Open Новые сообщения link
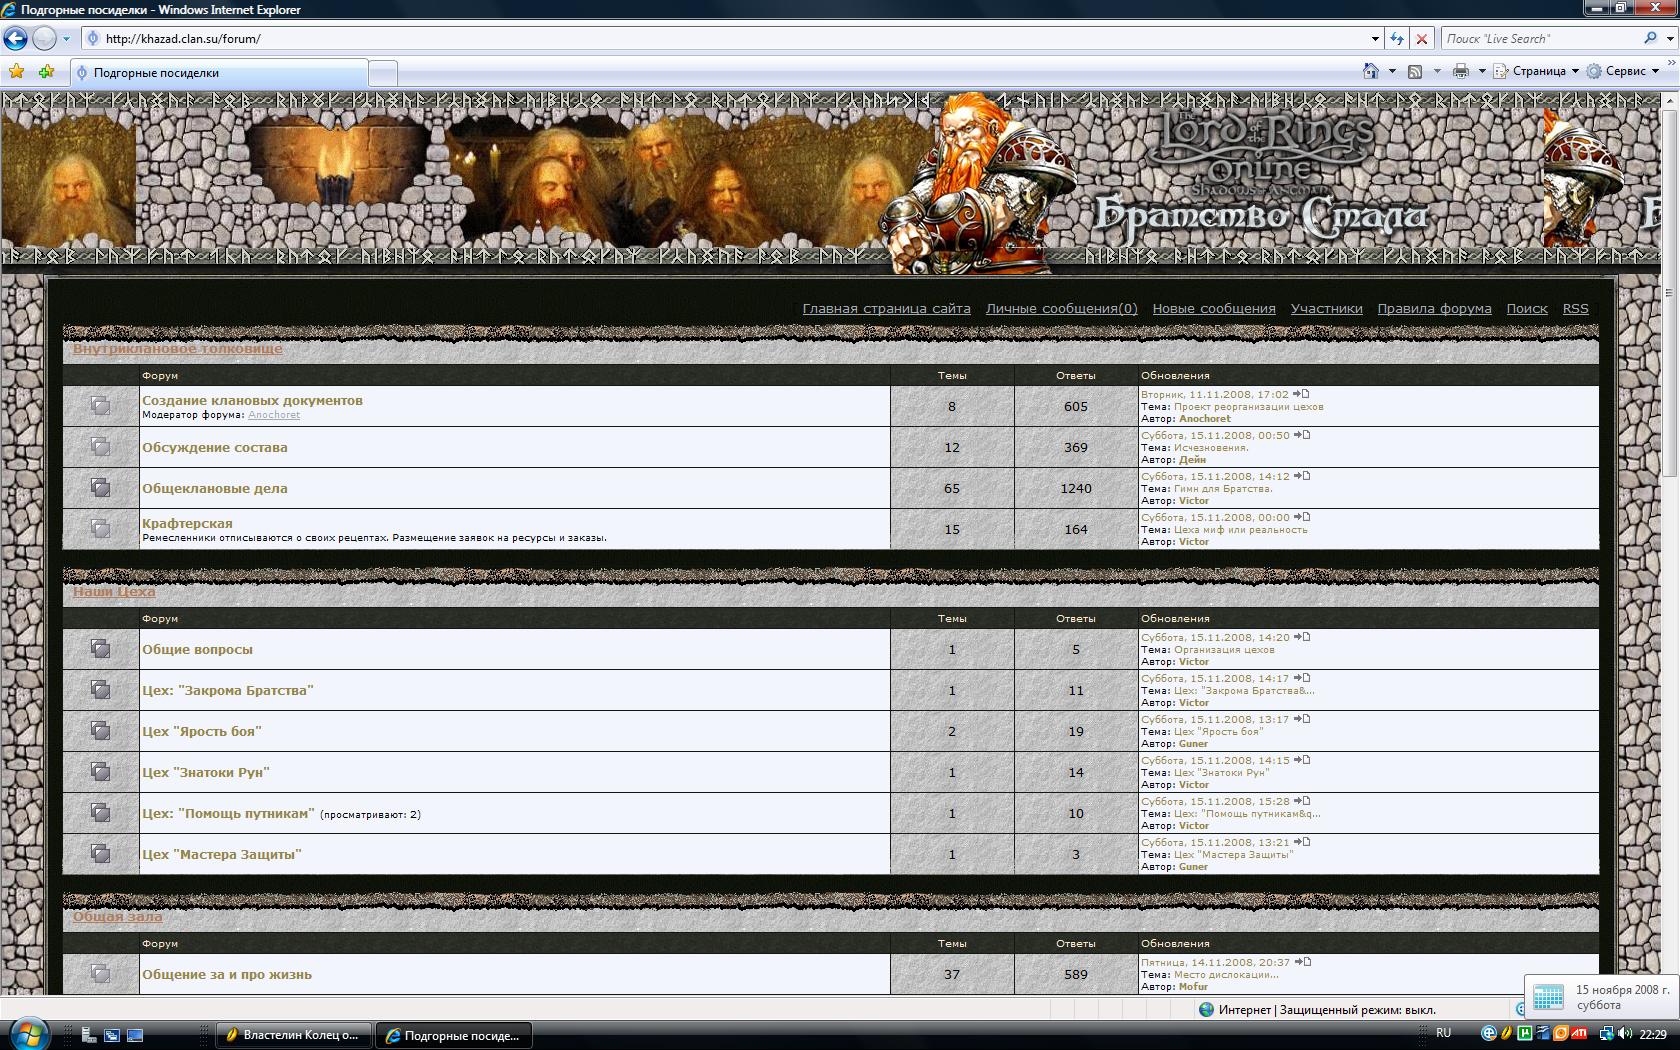1680x1050 pixels. [1214, 309]
